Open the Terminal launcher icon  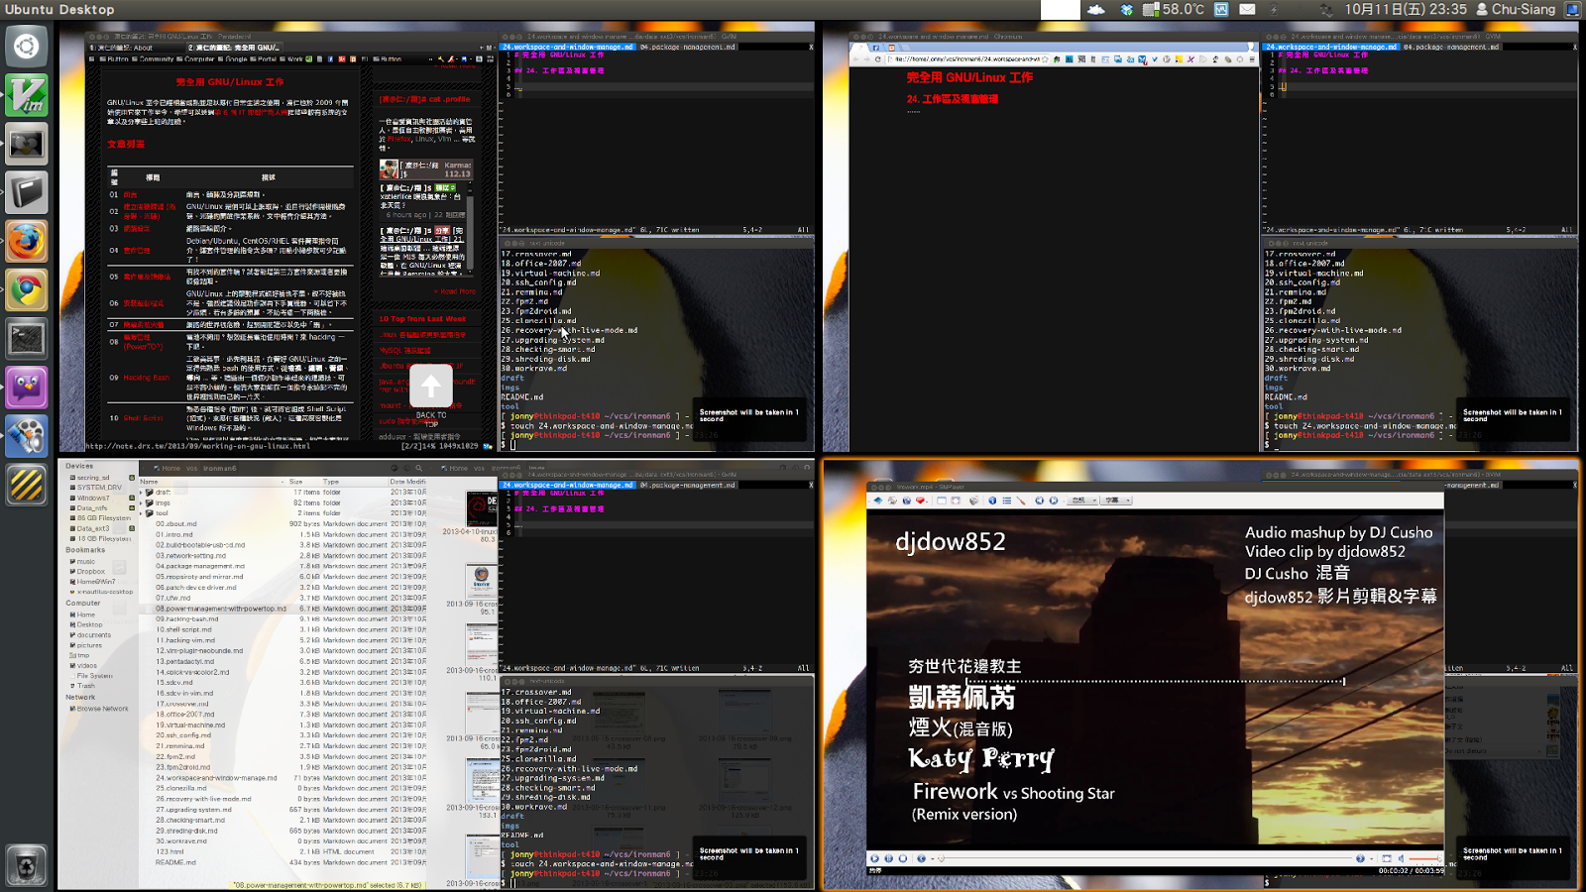click(x=27, y=339)
